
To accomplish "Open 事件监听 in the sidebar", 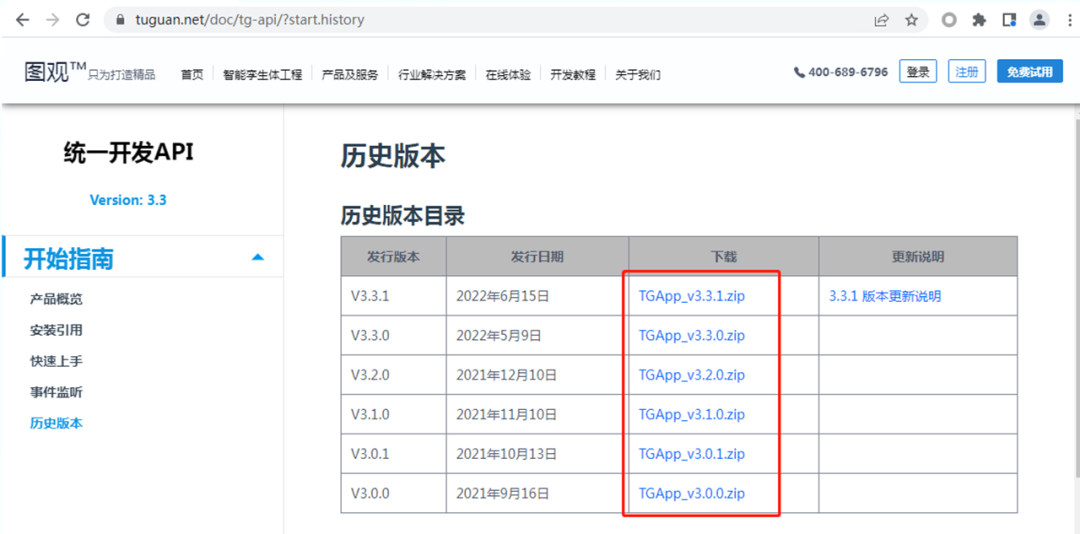I will [x=56, y=392].
